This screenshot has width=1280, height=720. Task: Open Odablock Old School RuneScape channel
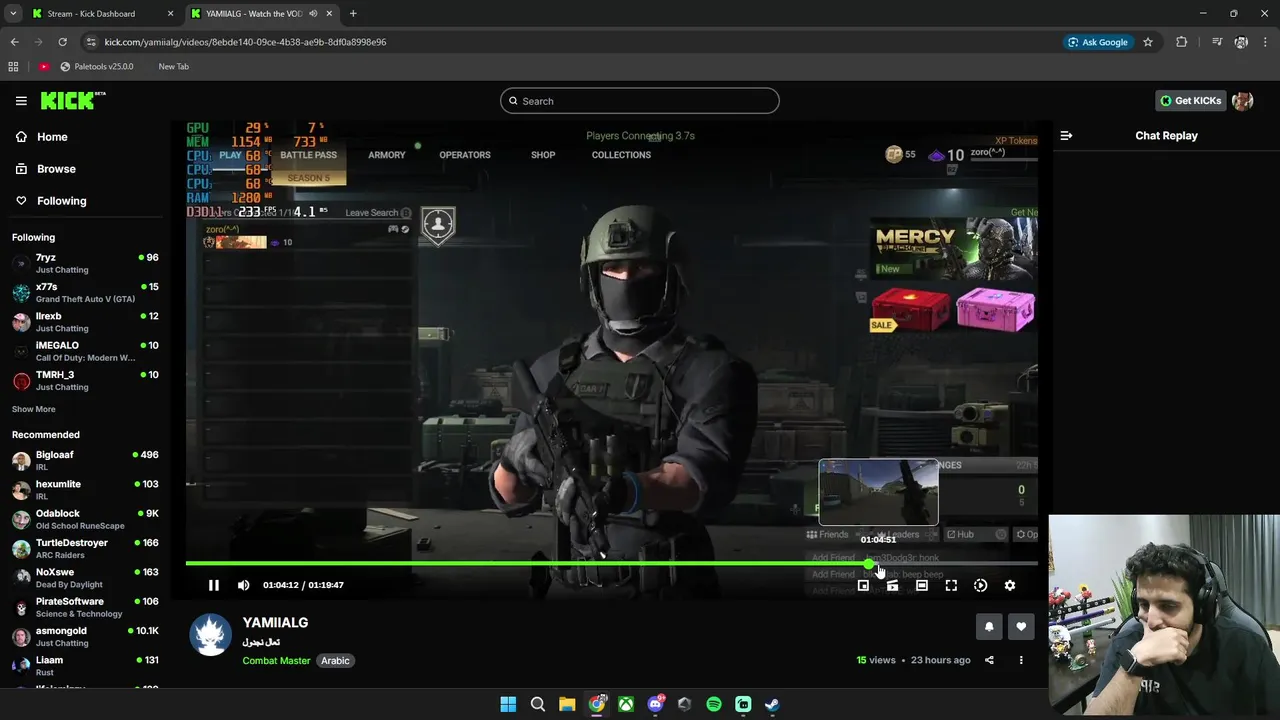click(85, 519)
